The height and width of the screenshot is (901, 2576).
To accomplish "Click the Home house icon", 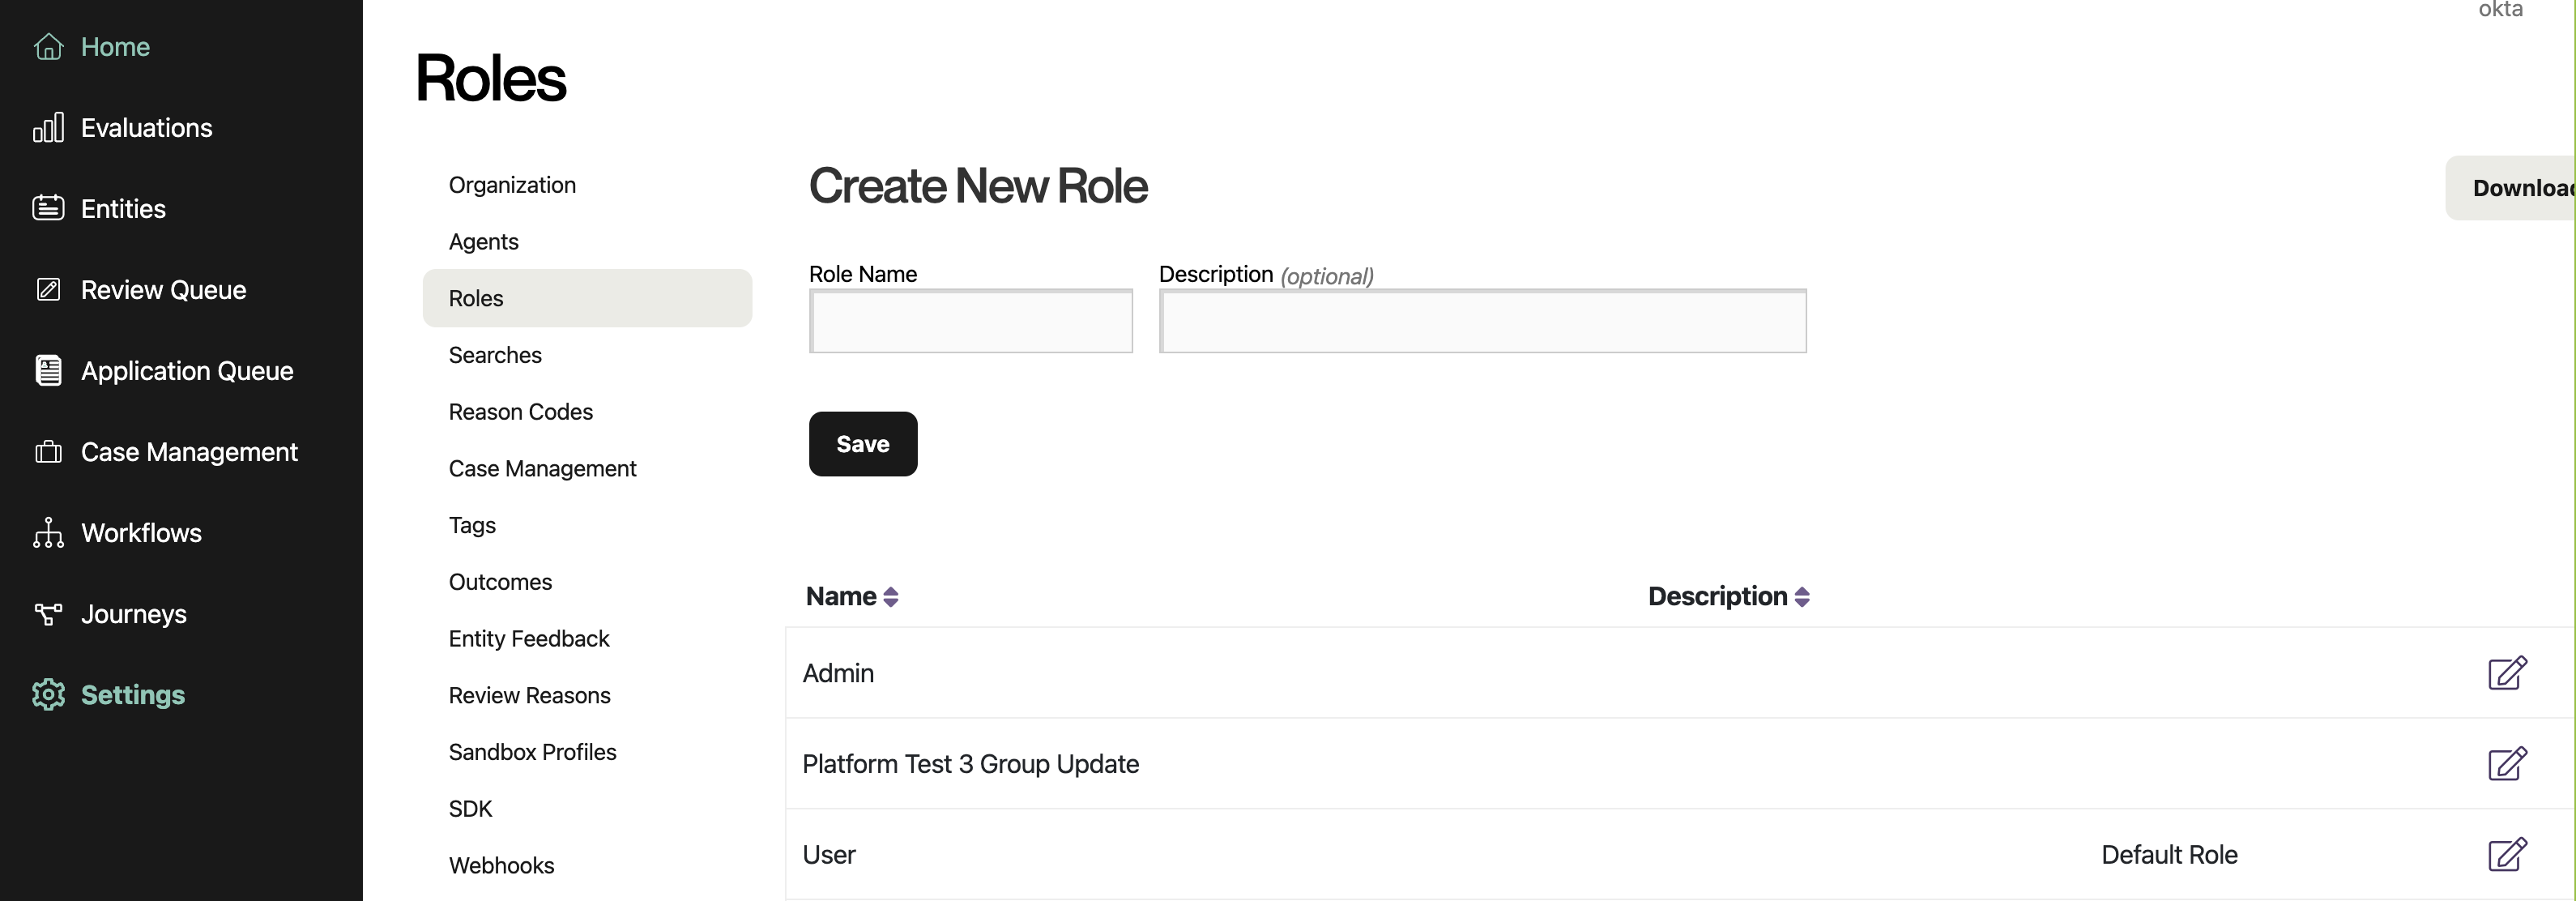I will 48,47.
